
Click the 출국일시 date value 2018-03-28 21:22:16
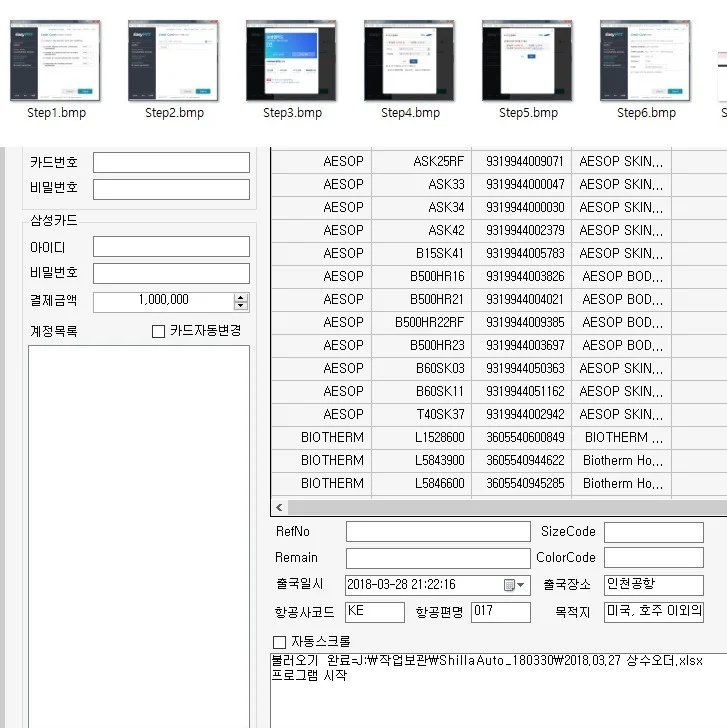402,585
